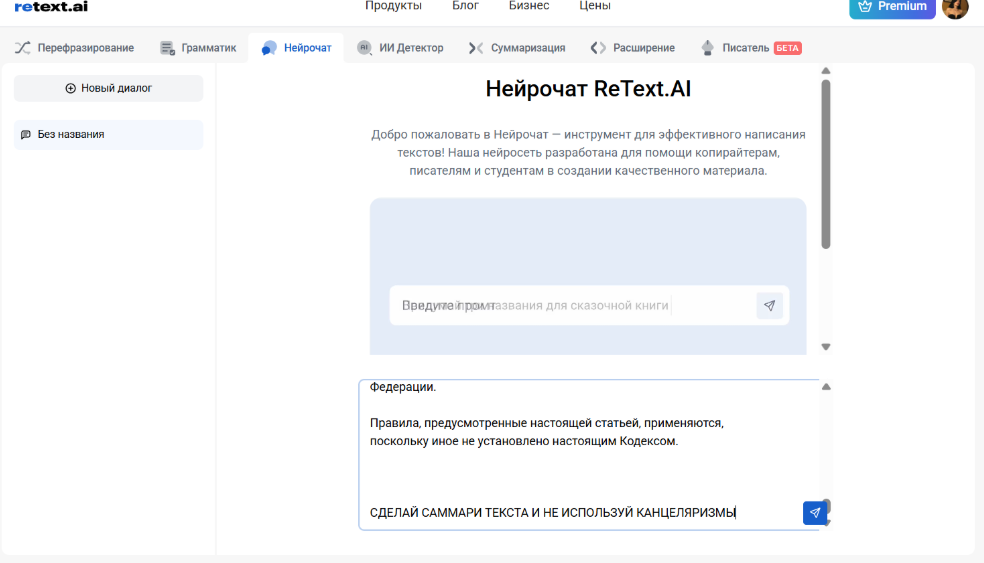This screenshot has width=984, height=563.
Task: Open the Бизнес menu item
Action: click(x=529, y=6)
